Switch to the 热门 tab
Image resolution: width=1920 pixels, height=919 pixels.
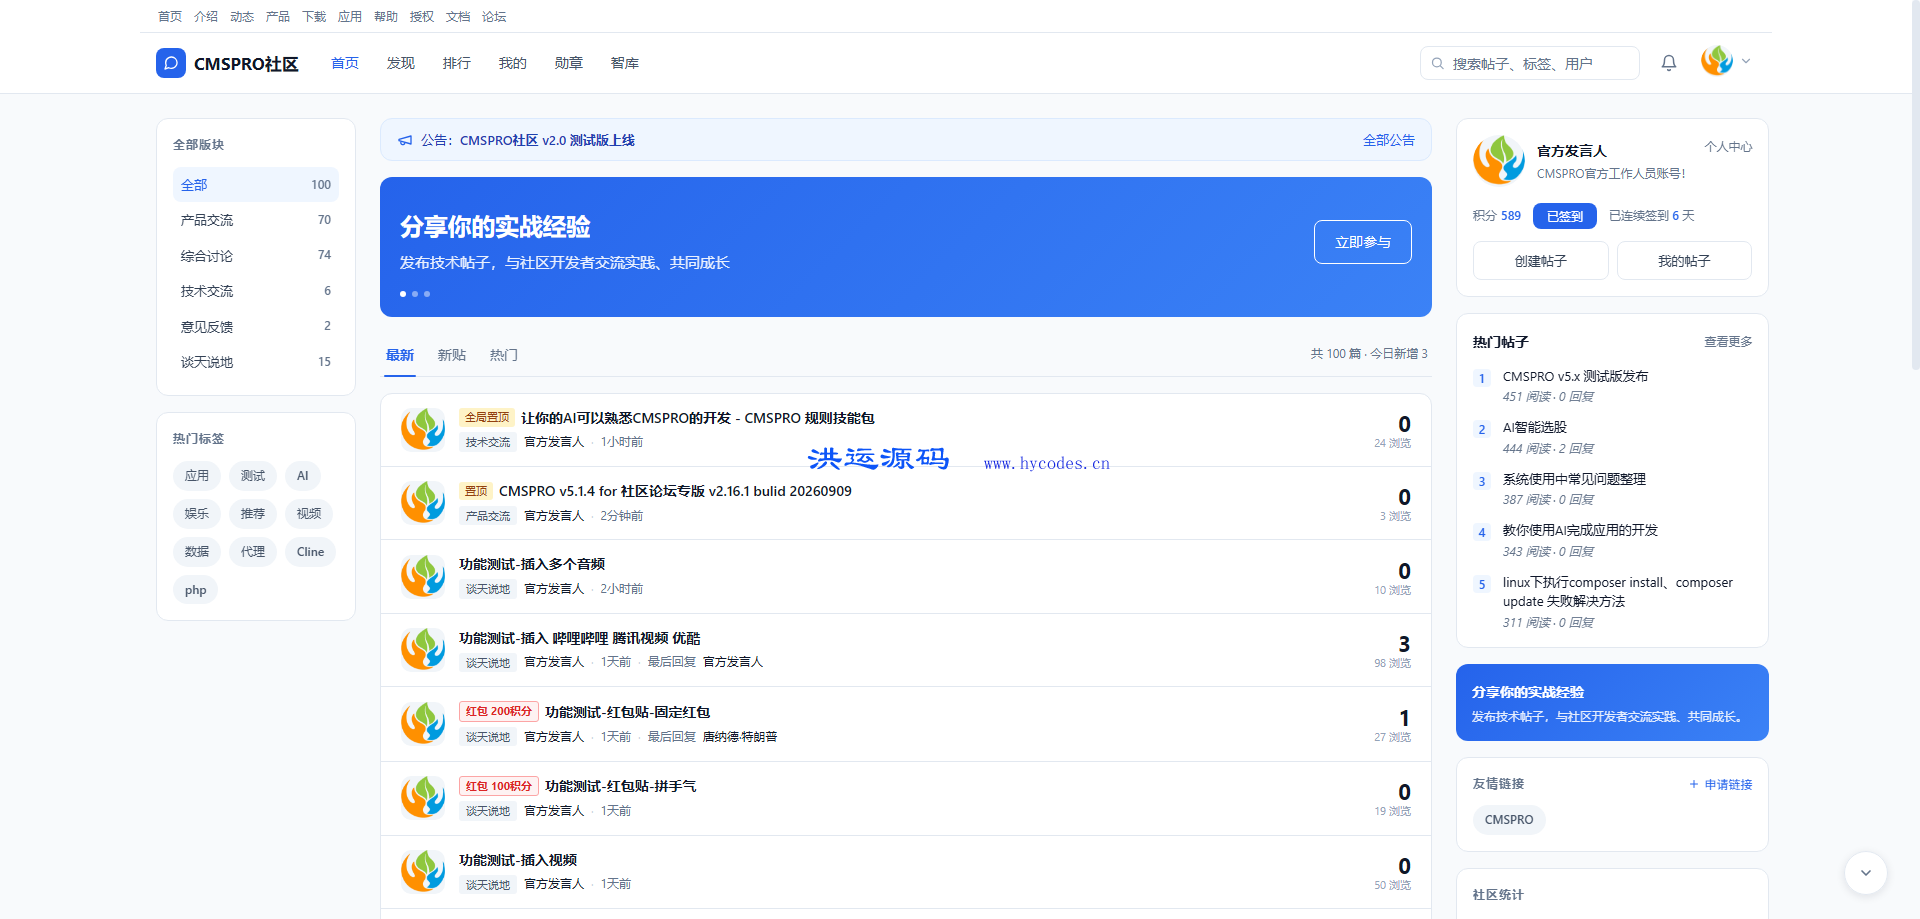pos(504,355)
